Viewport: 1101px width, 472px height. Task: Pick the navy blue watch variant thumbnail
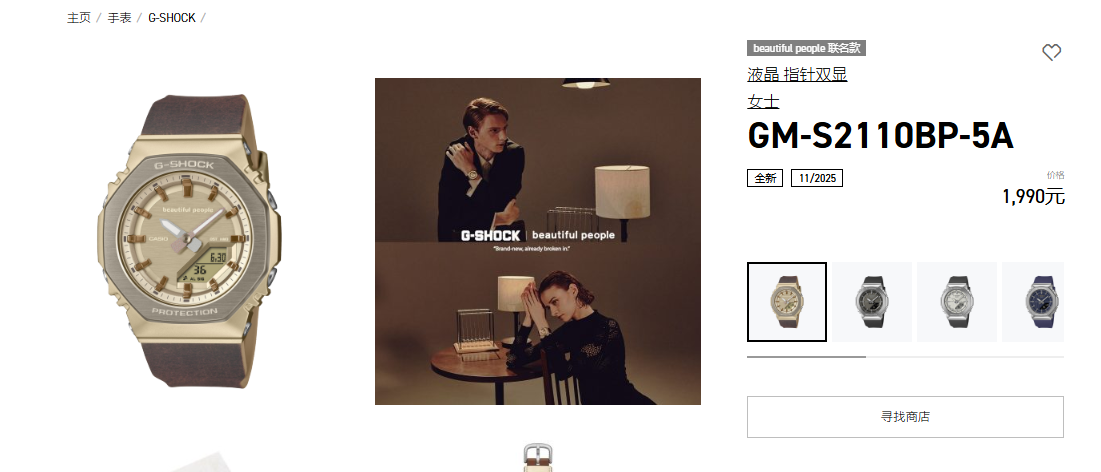pos(1033,302)
